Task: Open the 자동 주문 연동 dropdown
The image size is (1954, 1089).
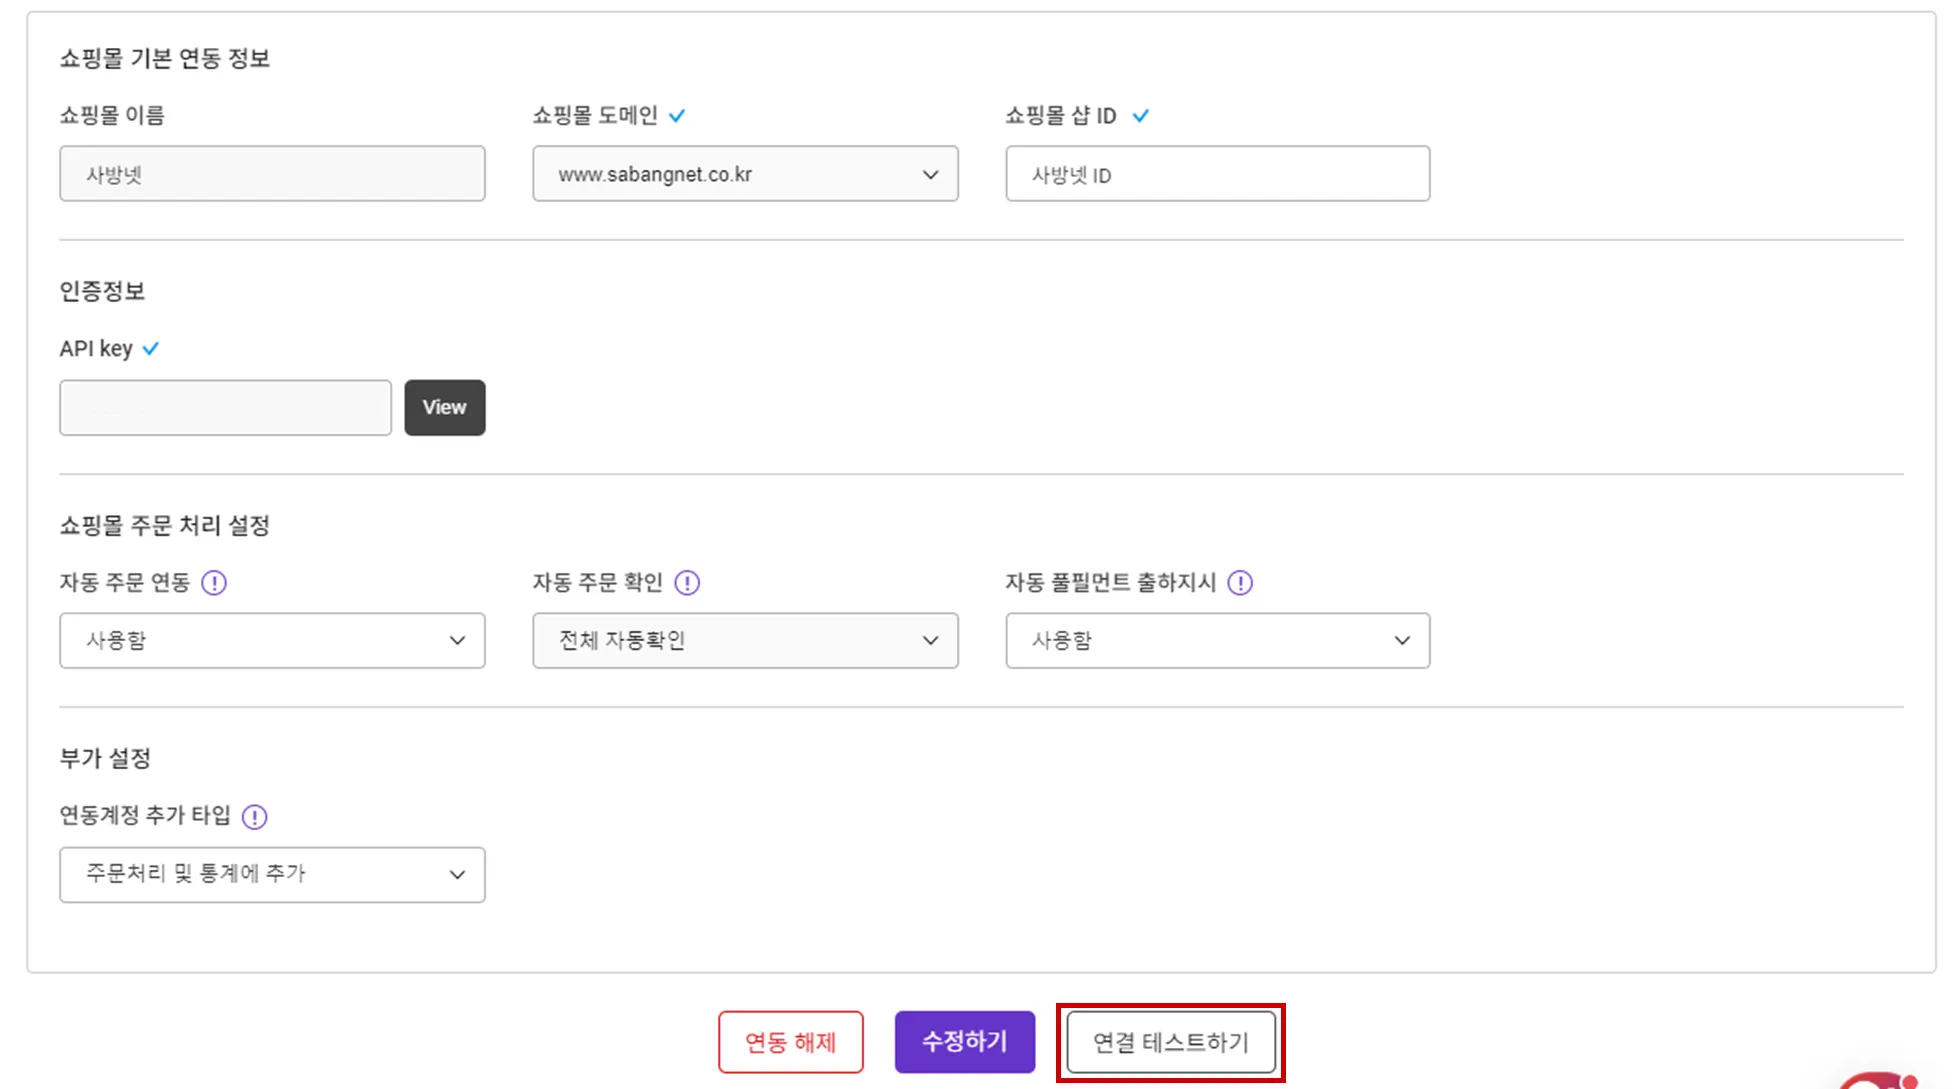Action: tap(272, 641)
